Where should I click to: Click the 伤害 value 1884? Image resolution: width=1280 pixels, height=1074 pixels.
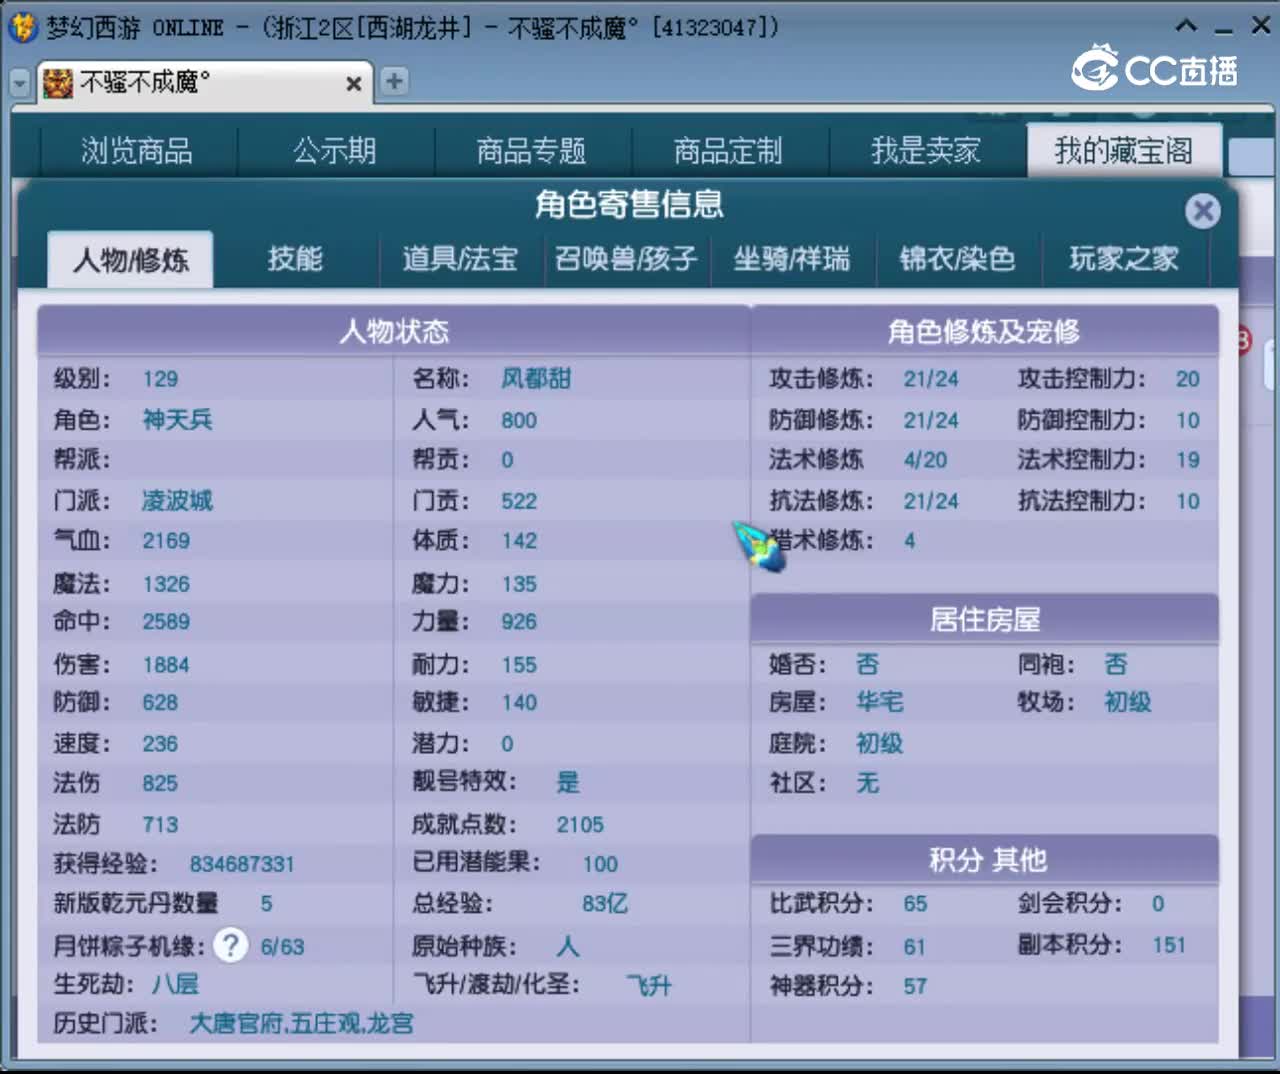(166, 665)
